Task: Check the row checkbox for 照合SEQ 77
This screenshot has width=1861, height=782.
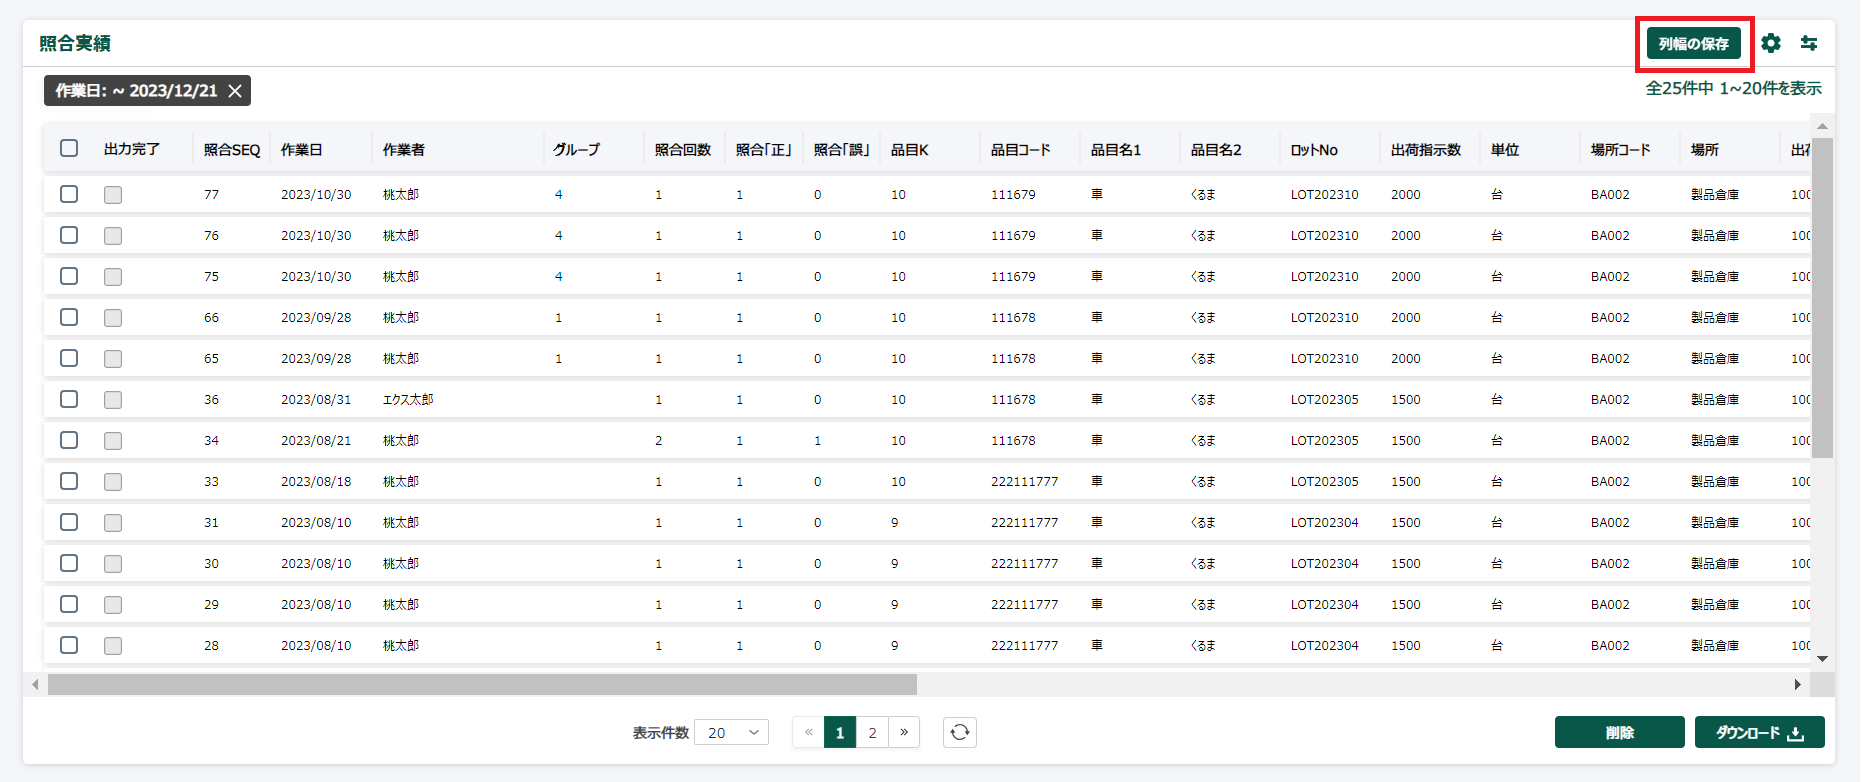Action: (x=69, y=194)
